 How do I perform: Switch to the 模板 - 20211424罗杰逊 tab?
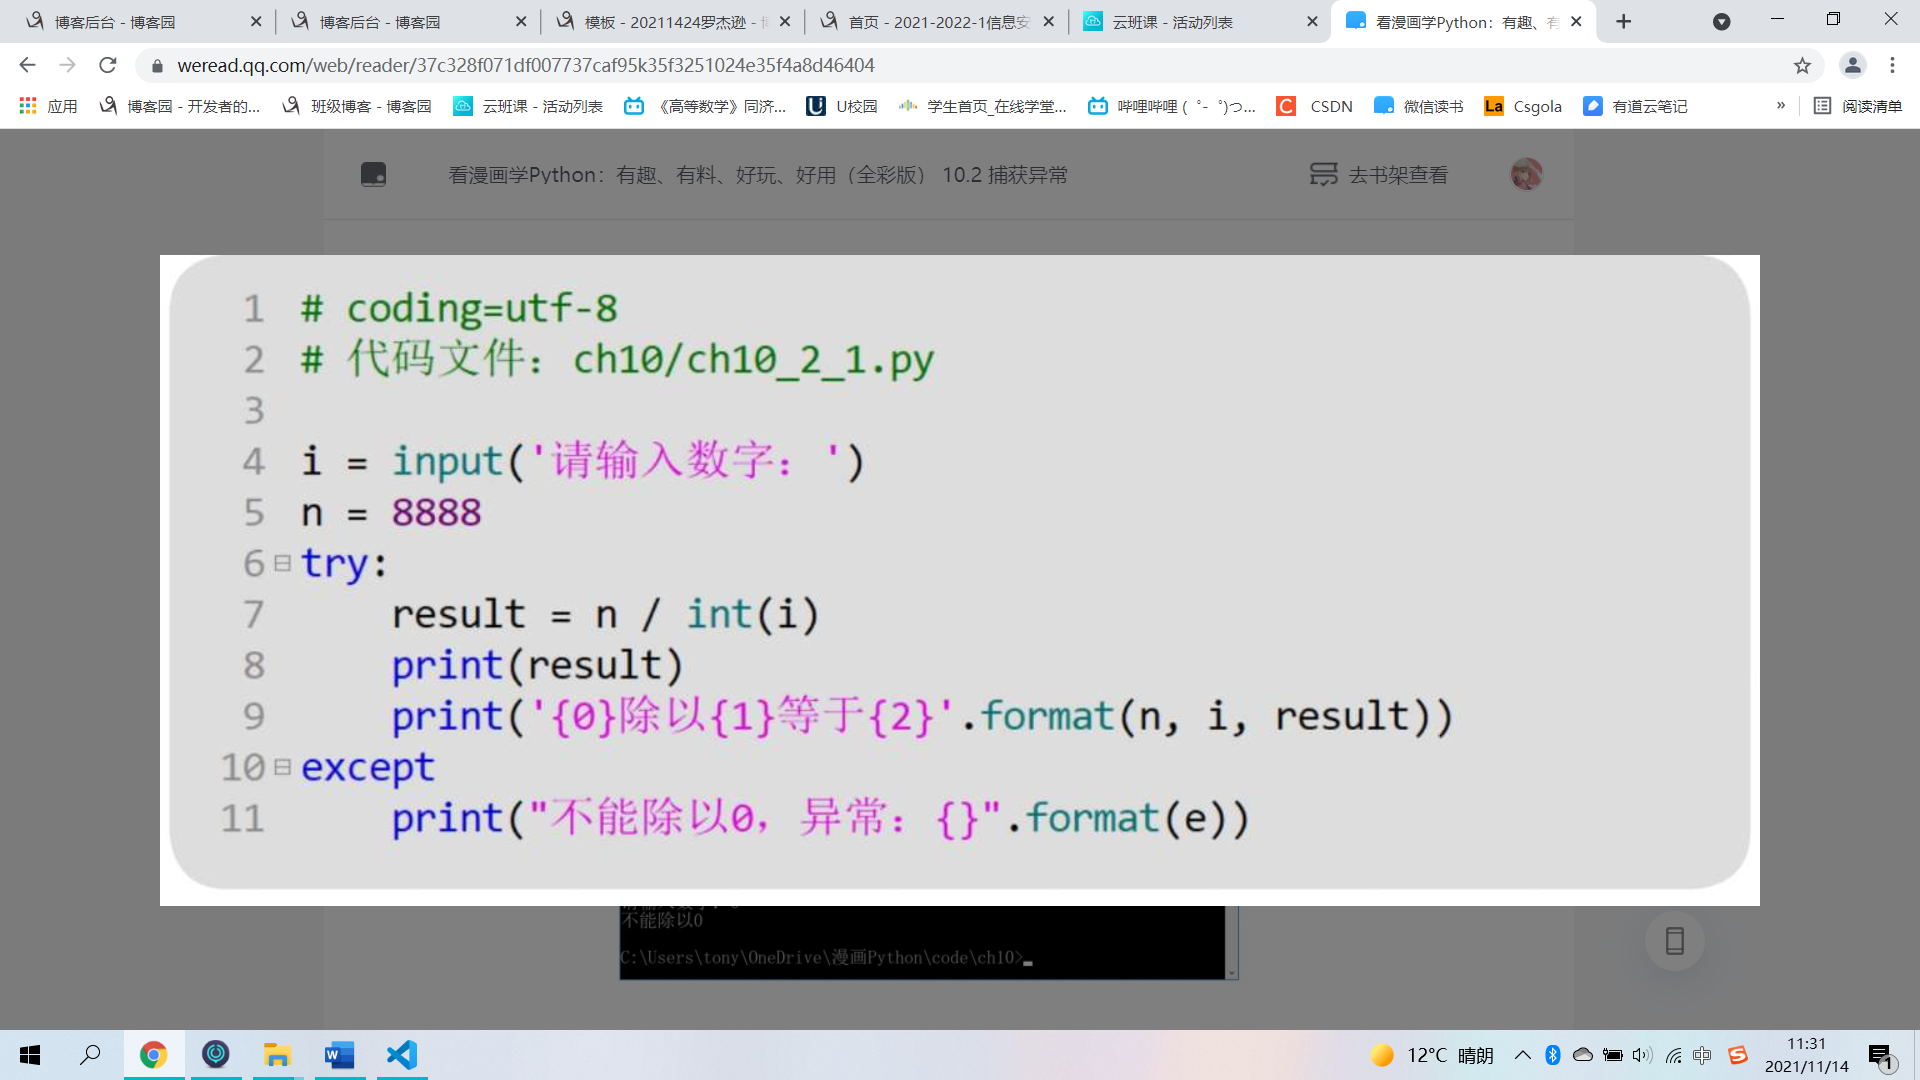(670, 22)
